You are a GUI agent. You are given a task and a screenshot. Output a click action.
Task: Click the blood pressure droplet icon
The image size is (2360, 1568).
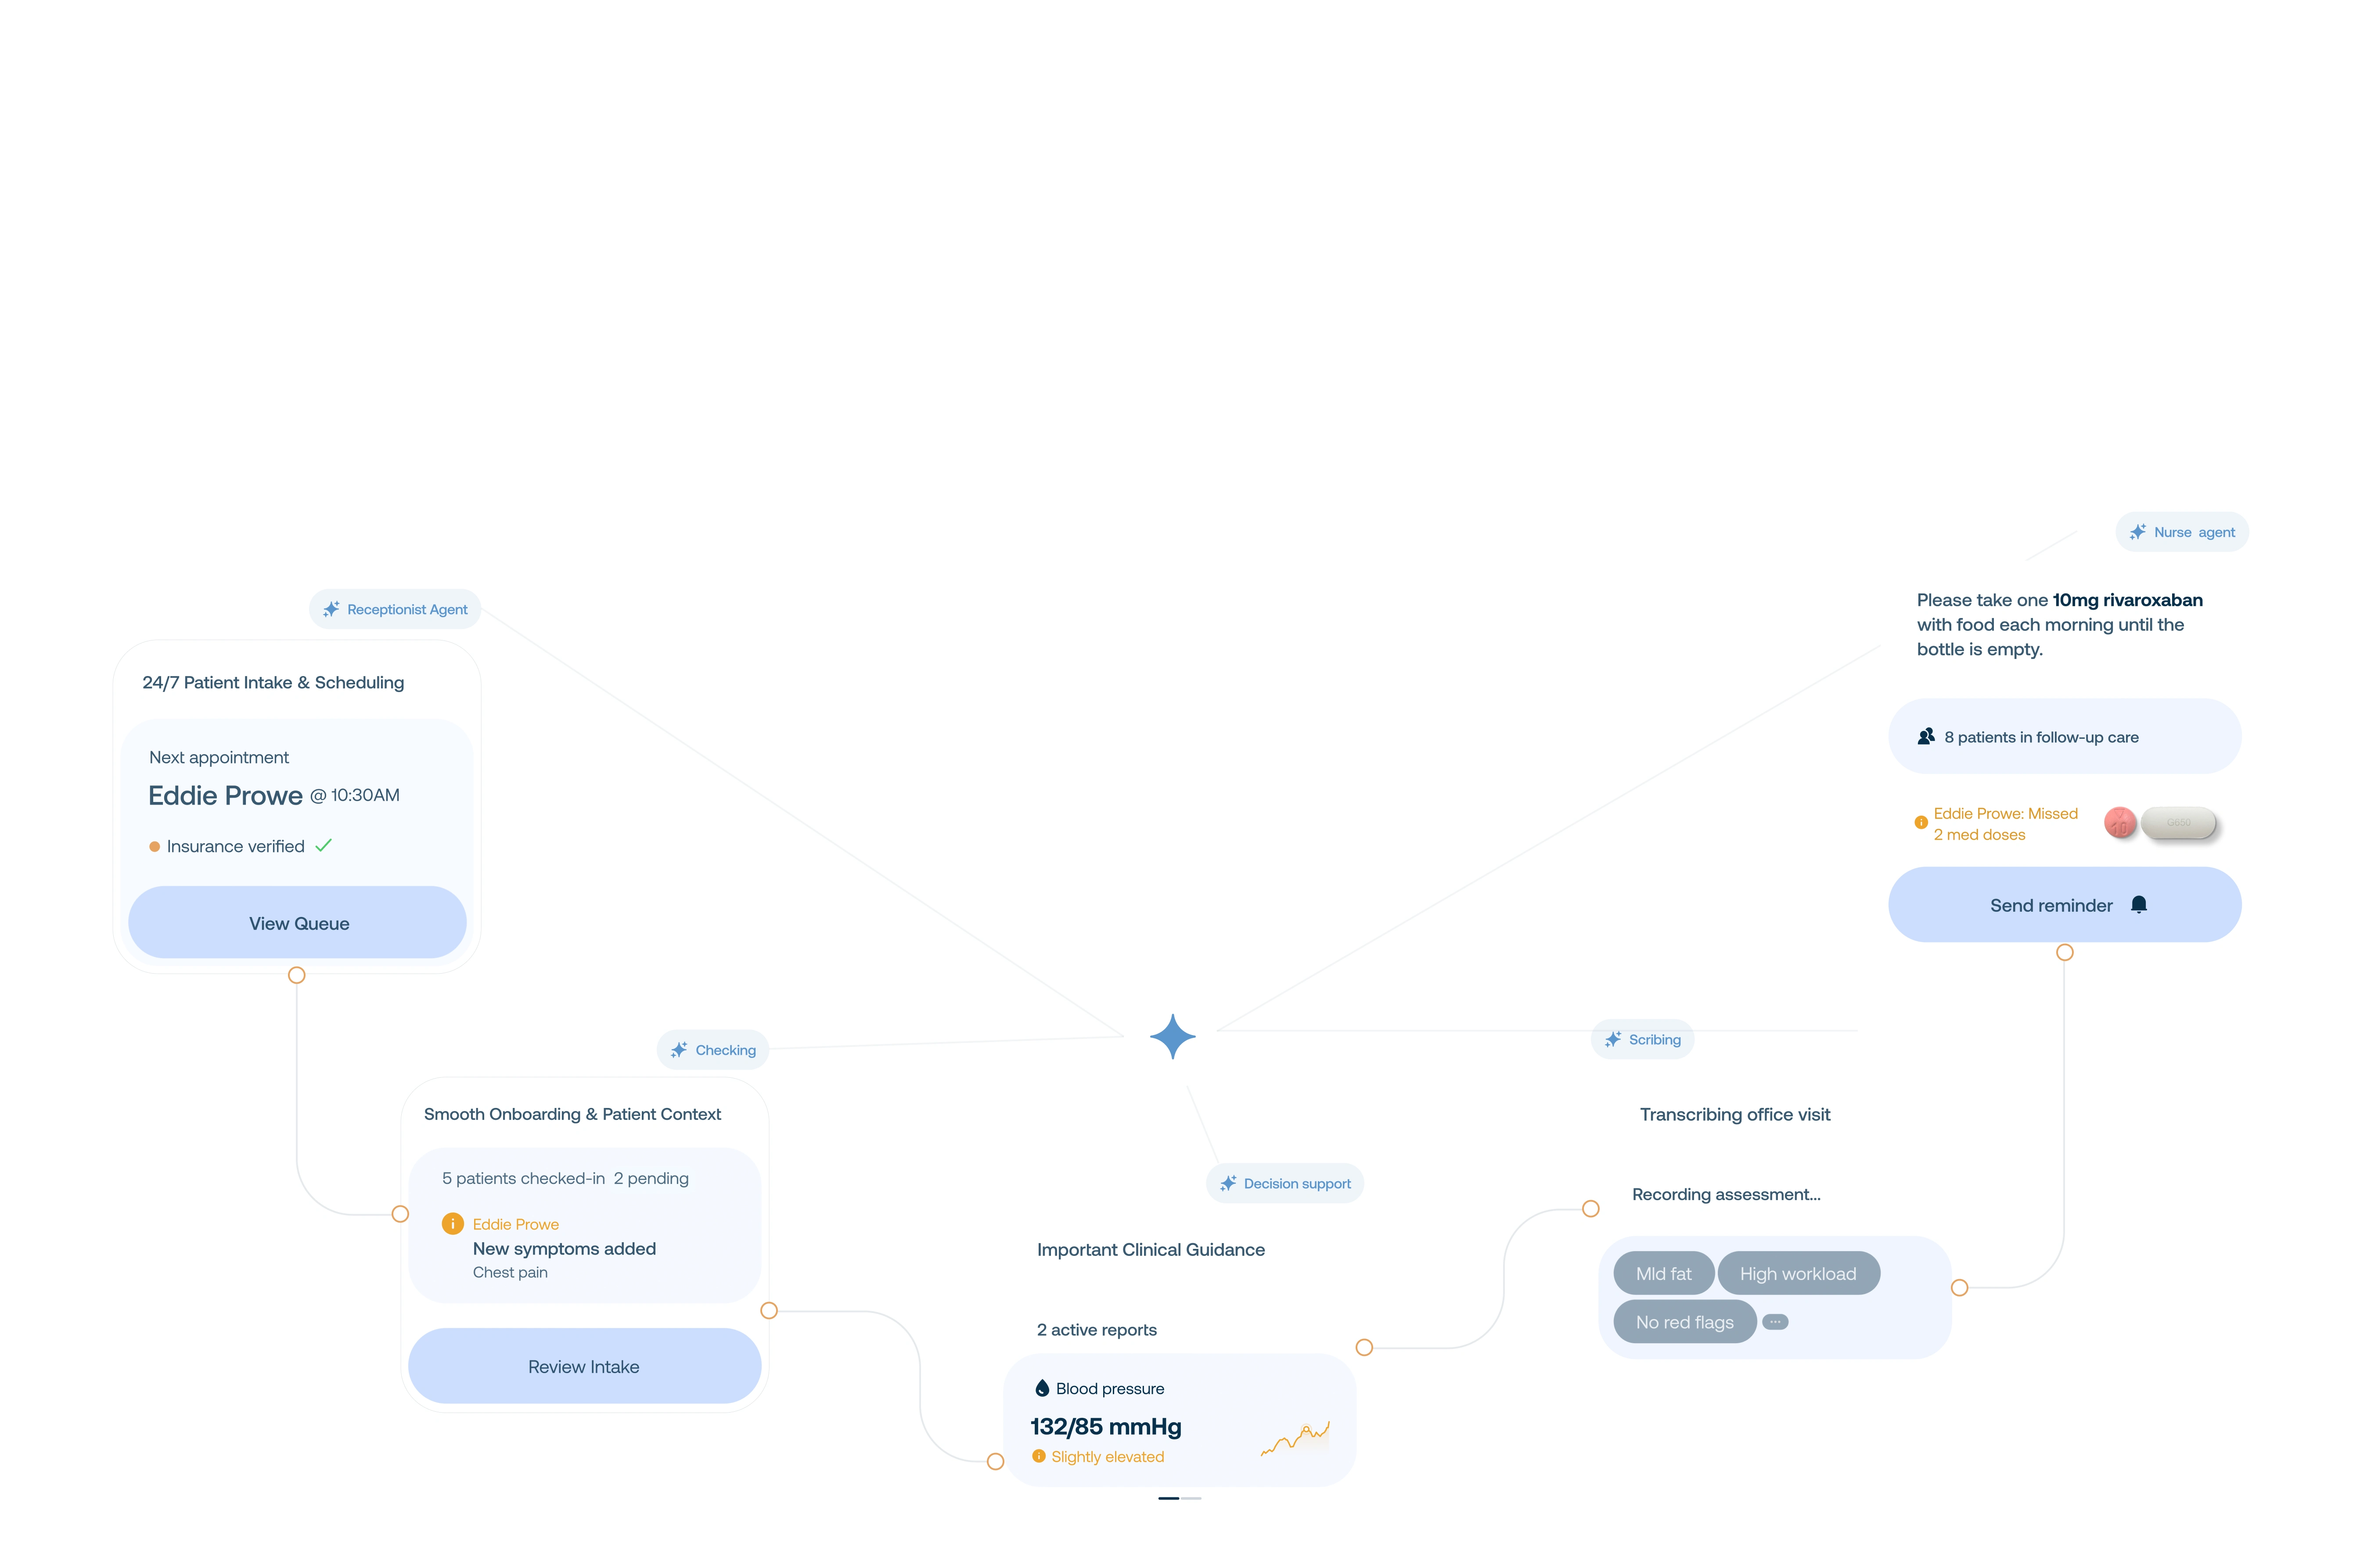[x=1042, y=1388]
